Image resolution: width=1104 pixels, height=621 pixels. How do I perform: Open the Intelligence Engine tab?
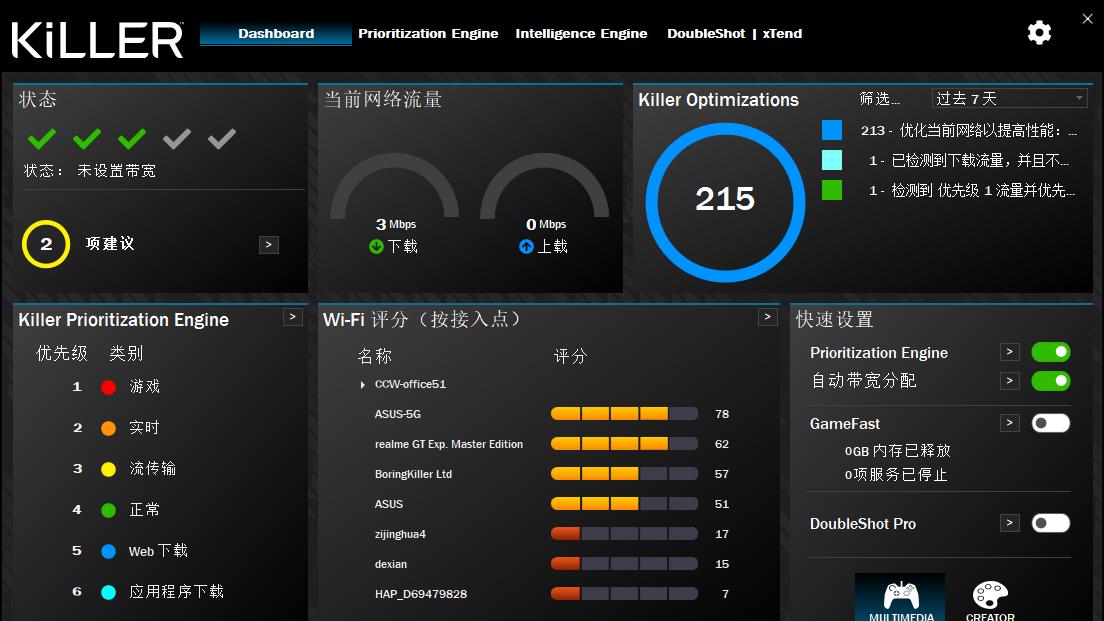click(581, 33)
